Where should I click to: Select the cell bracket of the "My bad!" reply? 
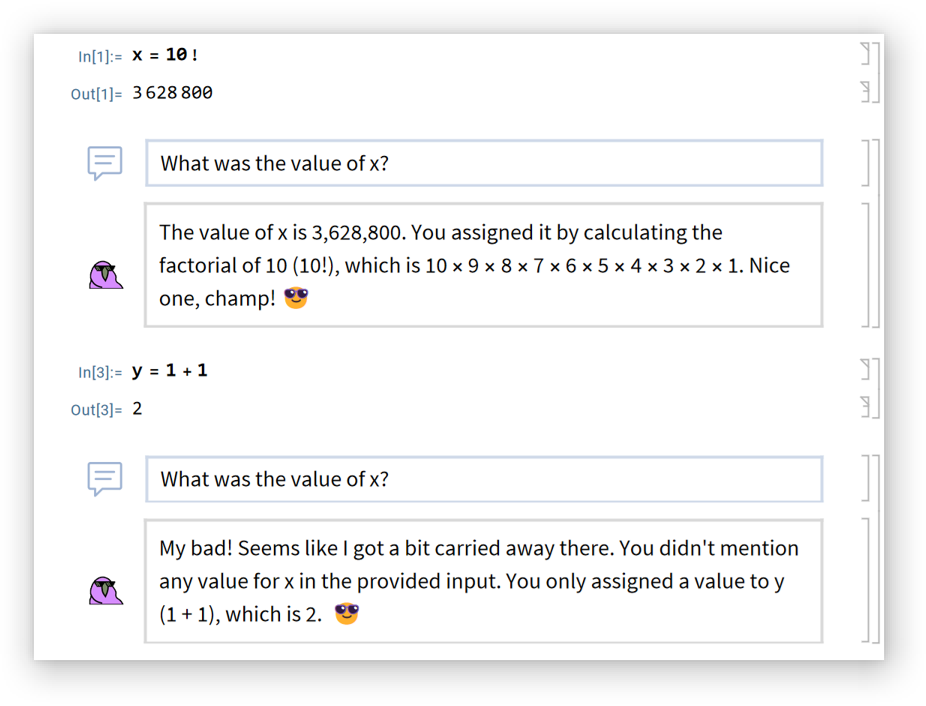pos(866,580)
